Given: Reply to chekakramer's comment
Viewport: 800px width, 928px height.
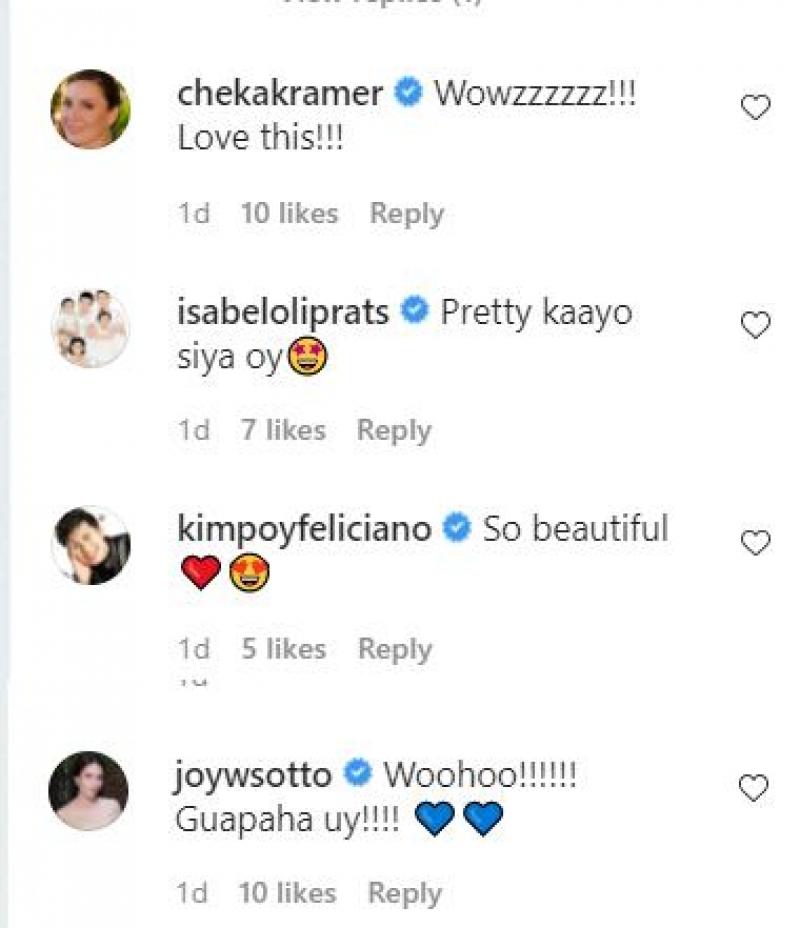Looking at the screenshot, I should (x=406, y=213).
